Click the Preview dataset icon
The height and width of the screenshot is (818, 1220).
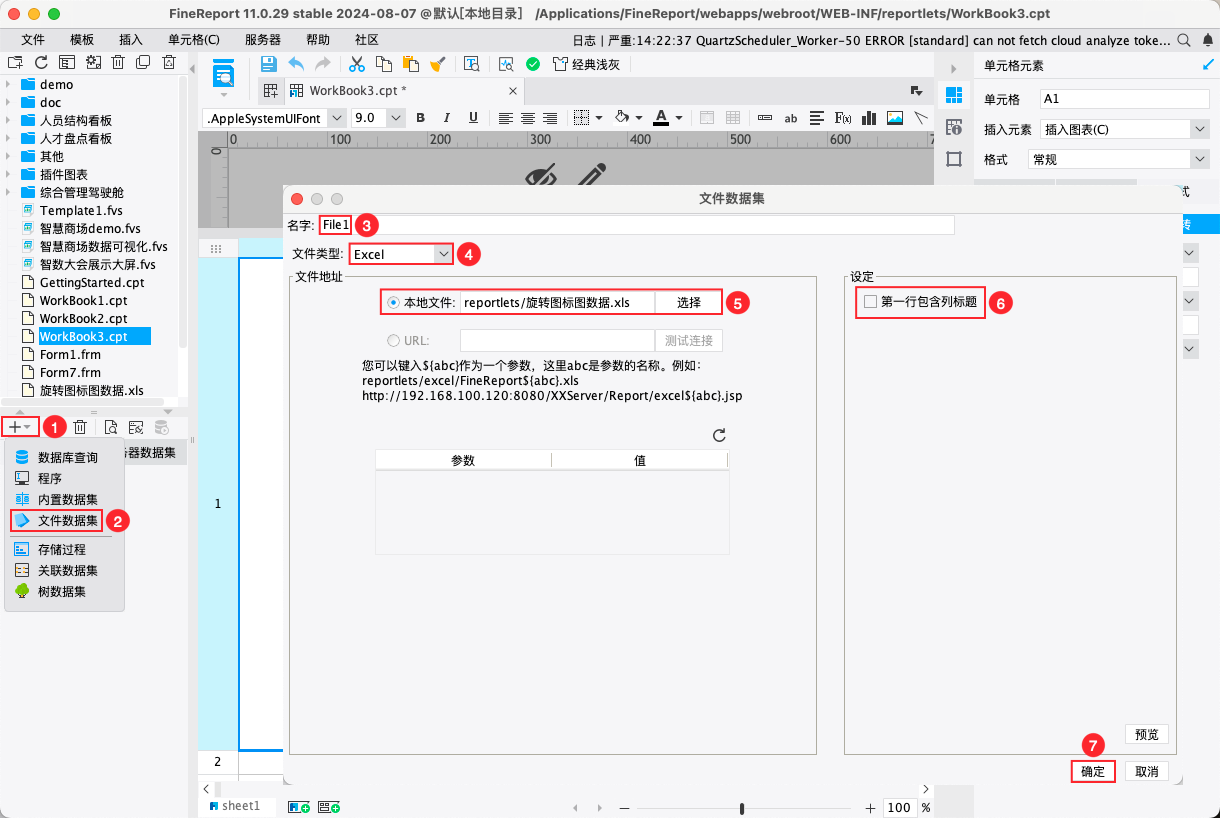[111, 427]
